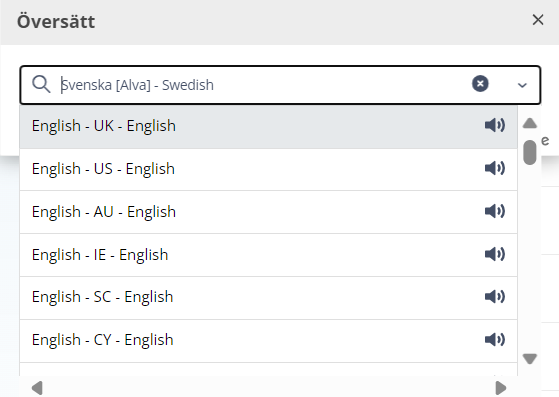Play voice sample for English - SC
This screenshot has width=559, height=397.
pos(495,297)
